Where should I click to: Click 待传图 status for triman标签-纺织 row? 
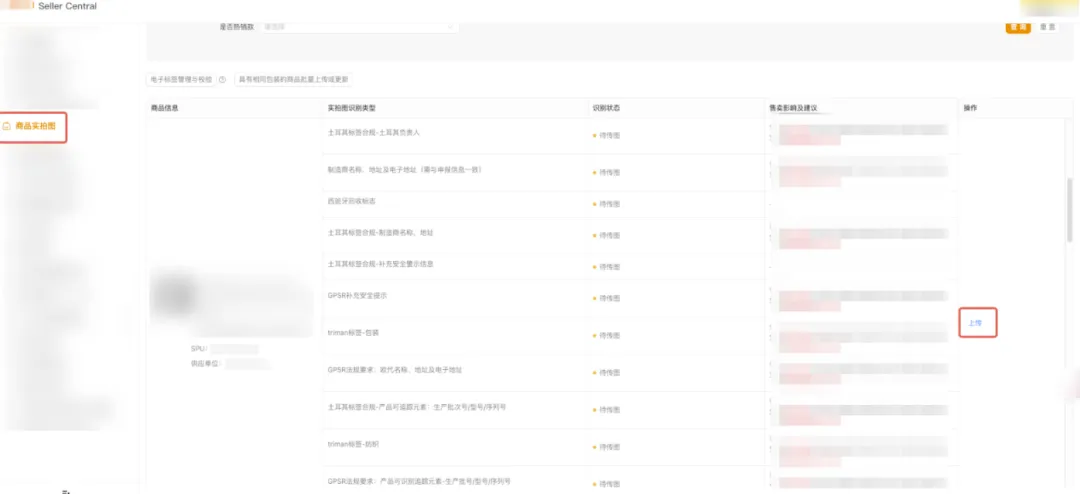click(x=606, y=447)
